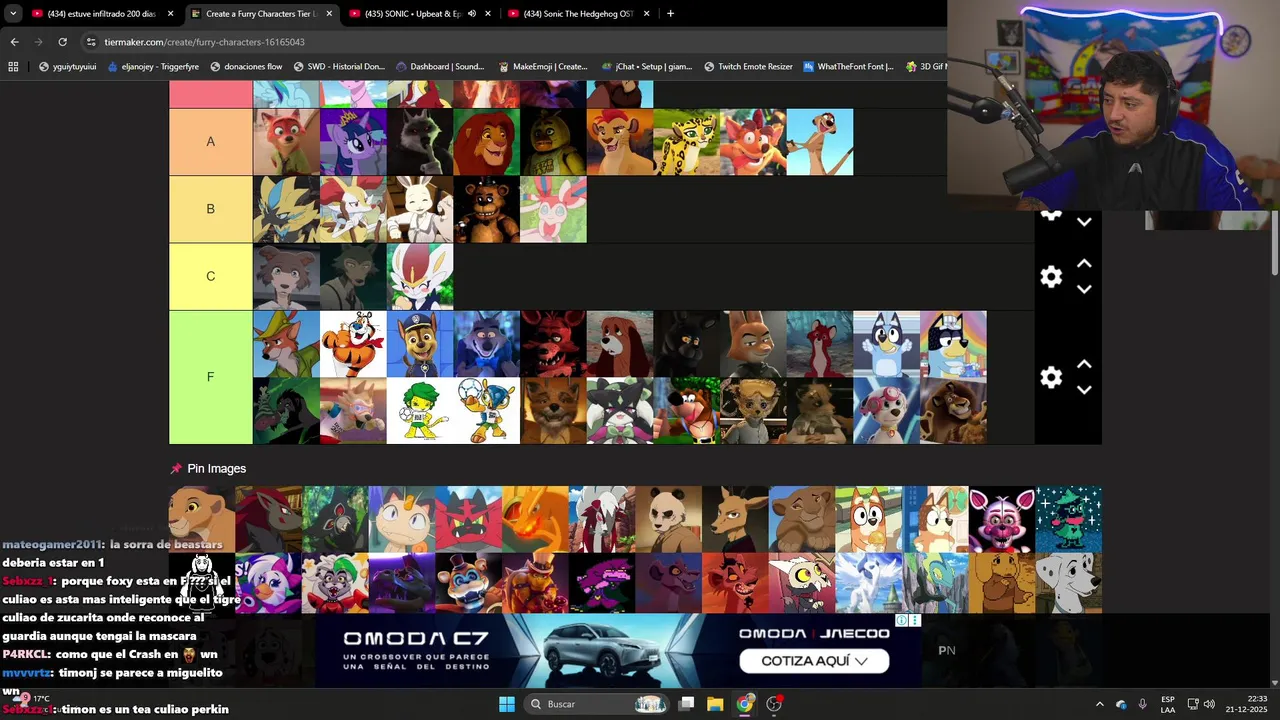Viewport: 1280px width, 720px height.
Task: Open a new browser tab
Action: (x=670, y=14)
